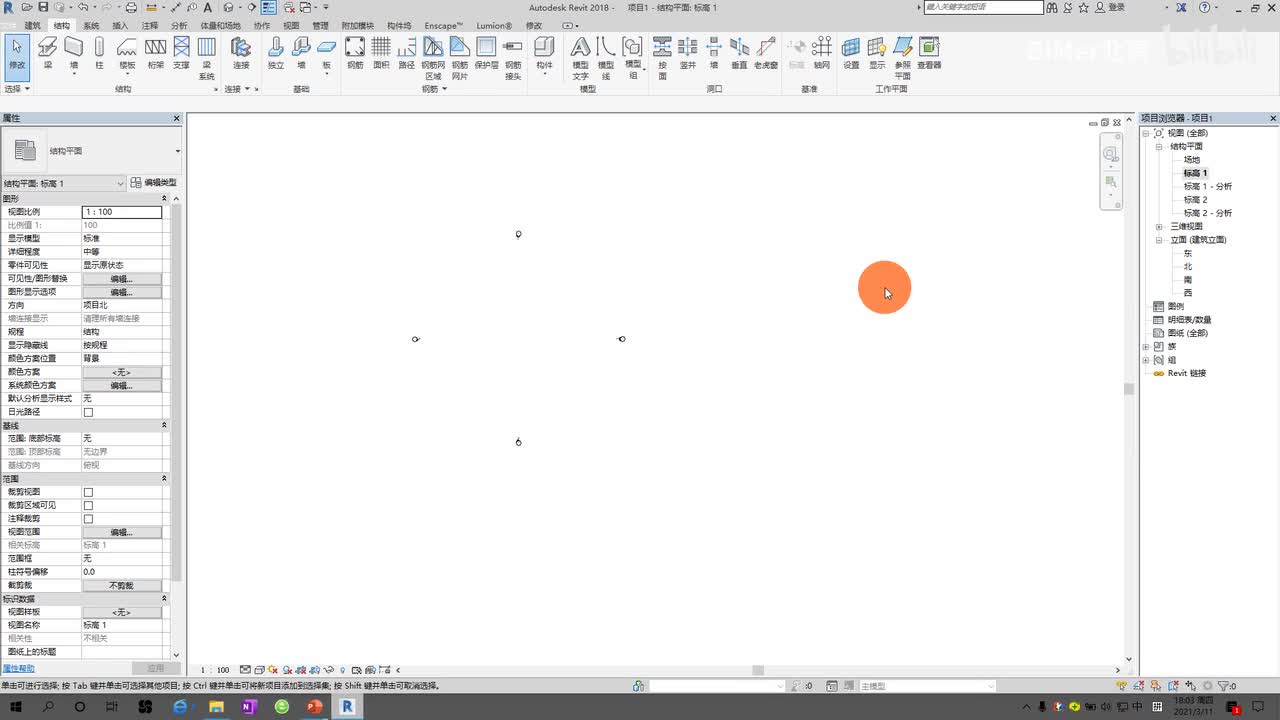
Task: Select the 竖井 (Shaft) opening tool
Action: click(688, 53)
